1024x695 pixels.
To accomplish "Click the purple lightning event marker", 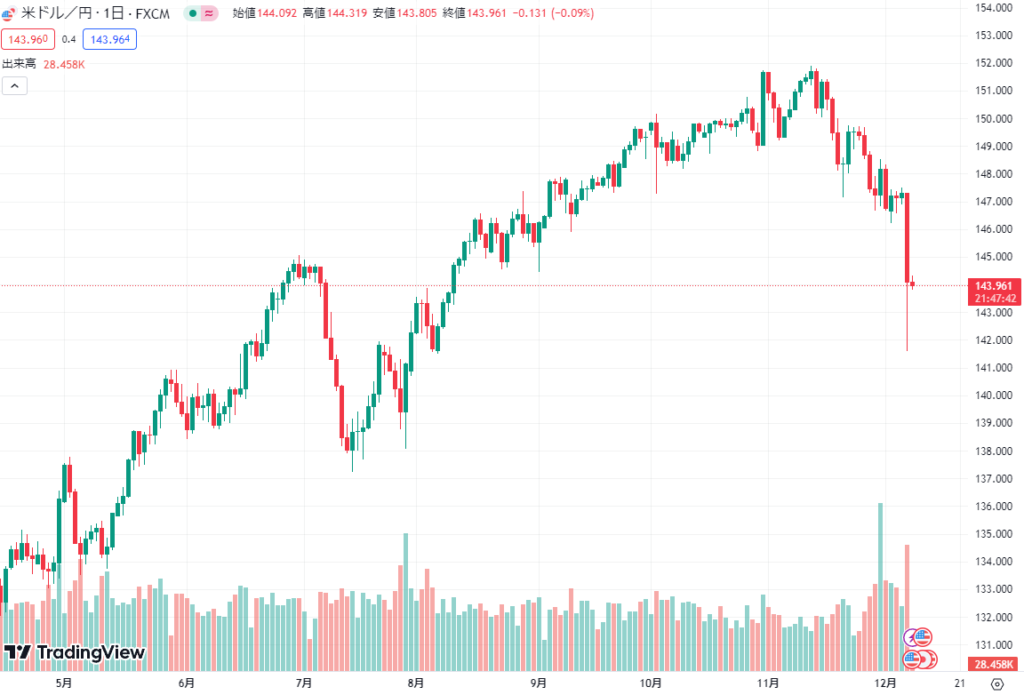I will [911, 636].
